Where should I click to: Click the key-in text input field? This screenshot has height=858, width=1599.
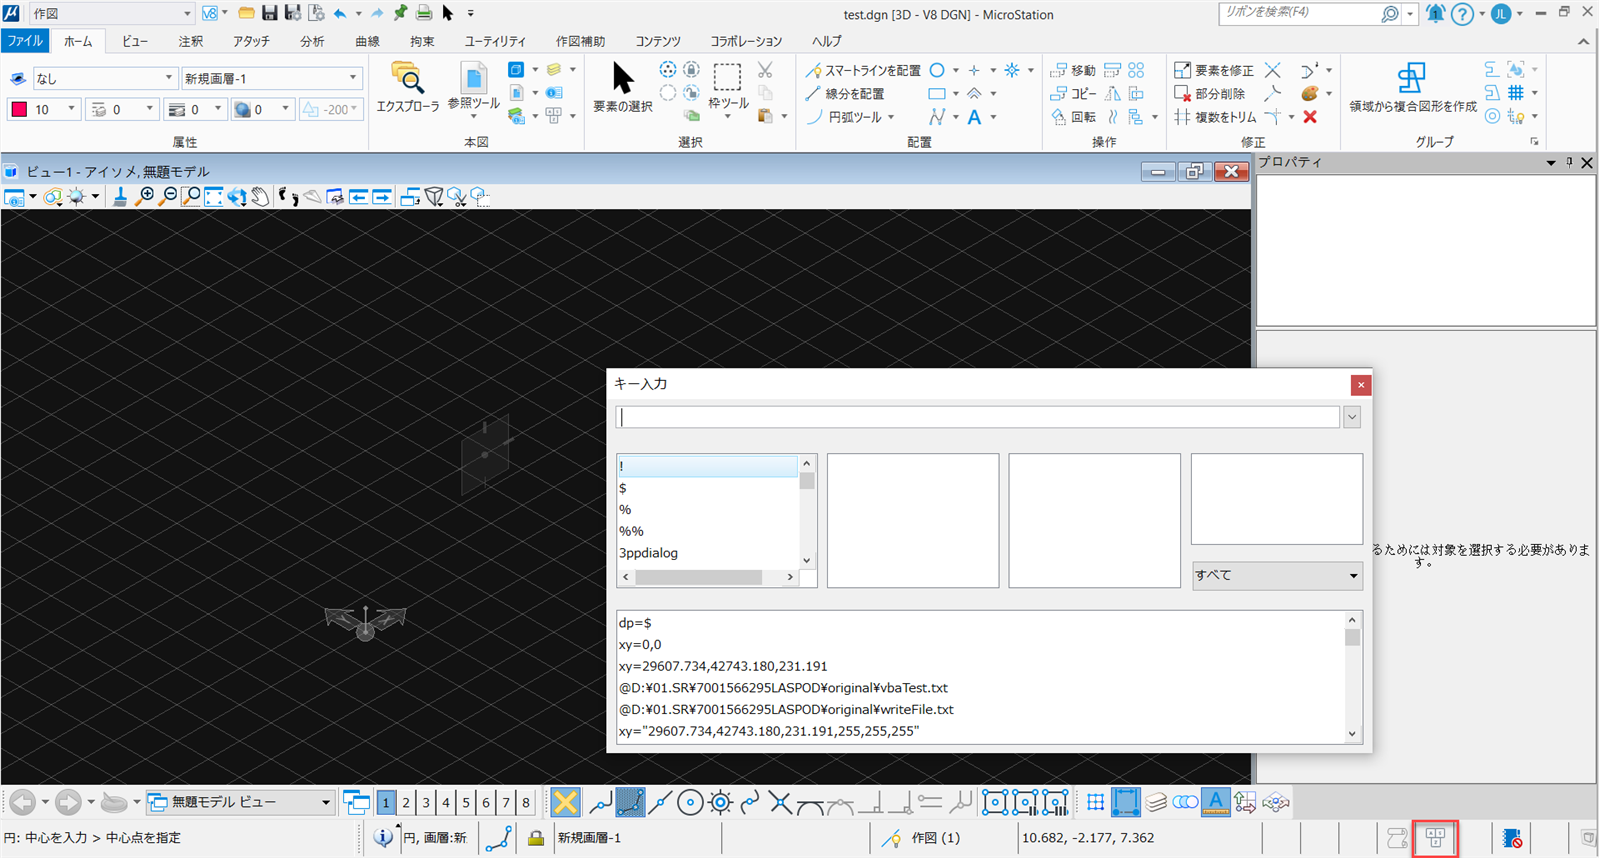click(978, 418)
